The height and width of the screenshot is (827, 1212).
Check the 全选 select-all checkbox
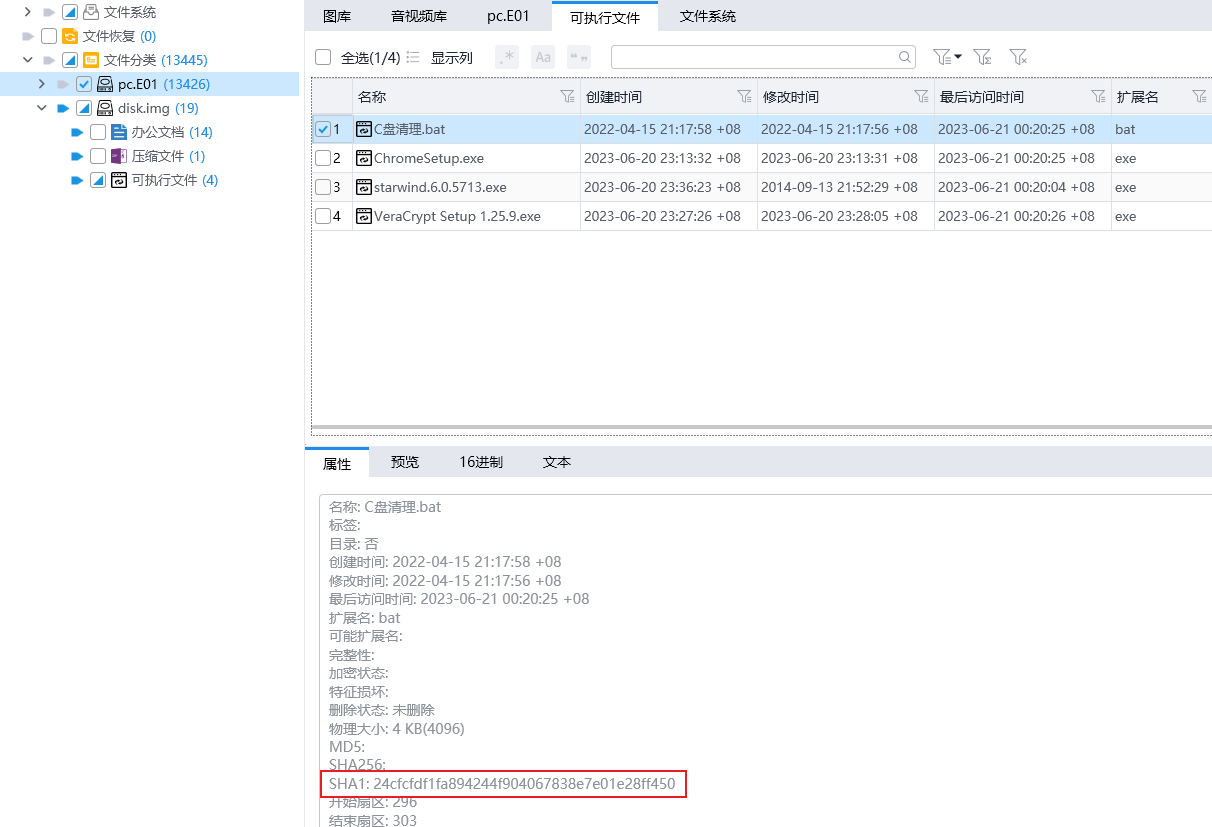click(x=323, y=57)
